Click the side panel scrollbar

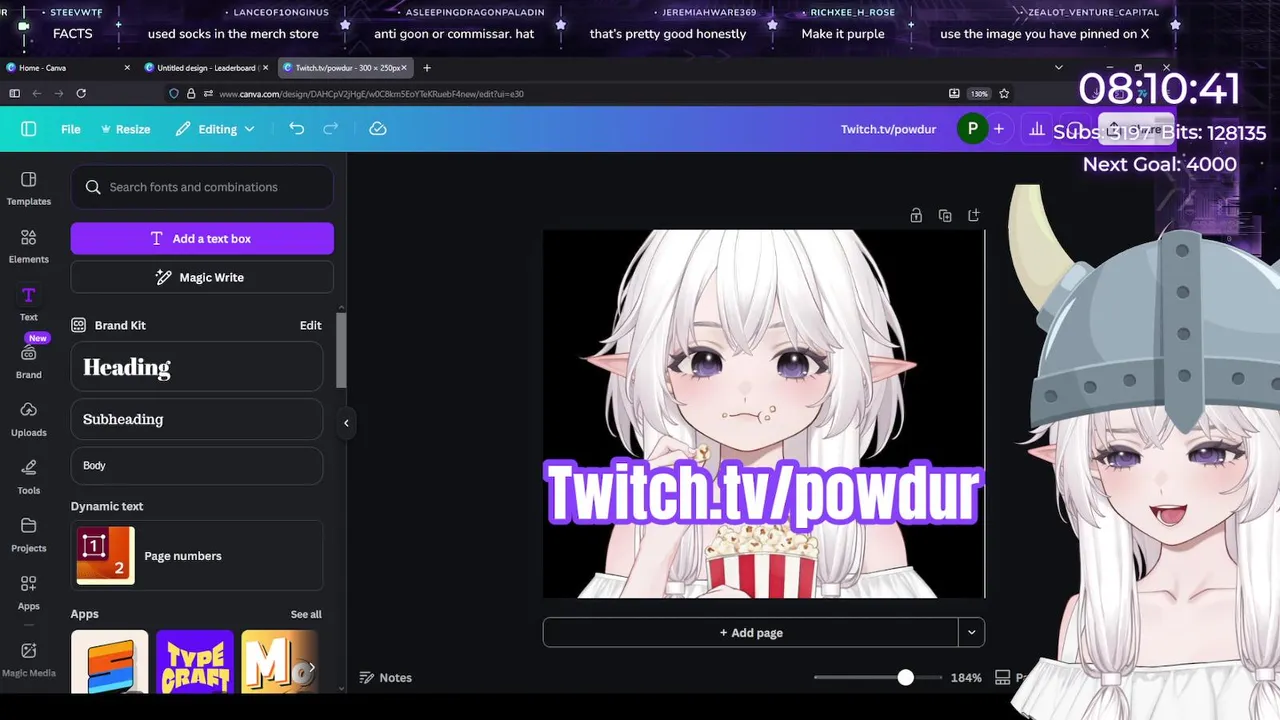(341, 350)
